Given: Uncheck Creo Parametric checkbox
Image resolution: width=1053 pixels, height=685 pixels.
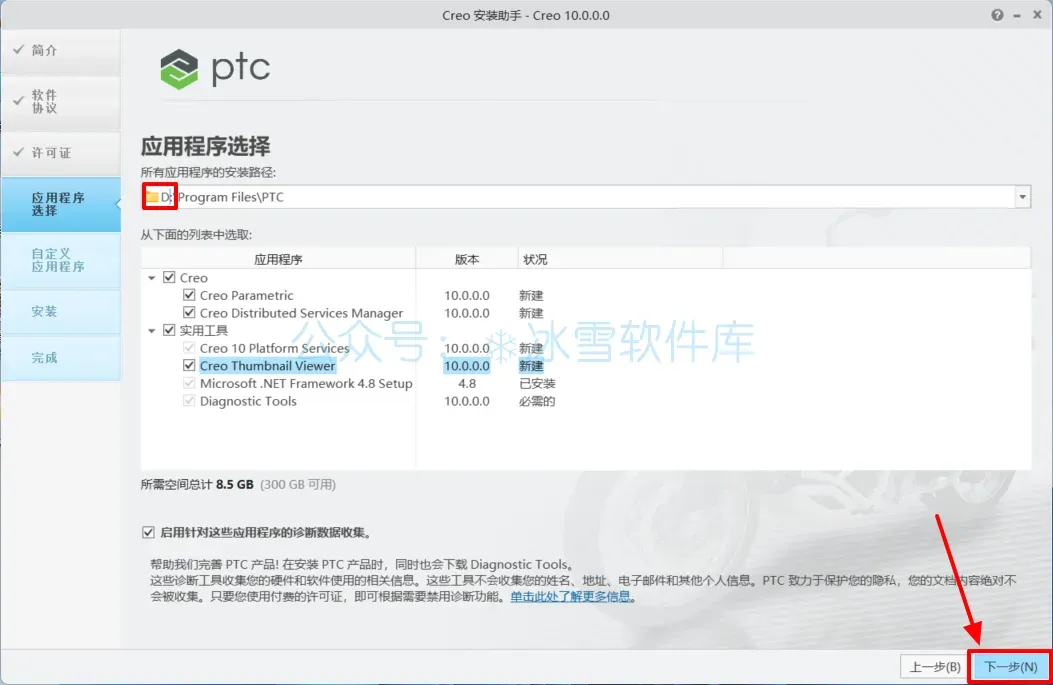Looking at the screenshot, I should point(189,295).
